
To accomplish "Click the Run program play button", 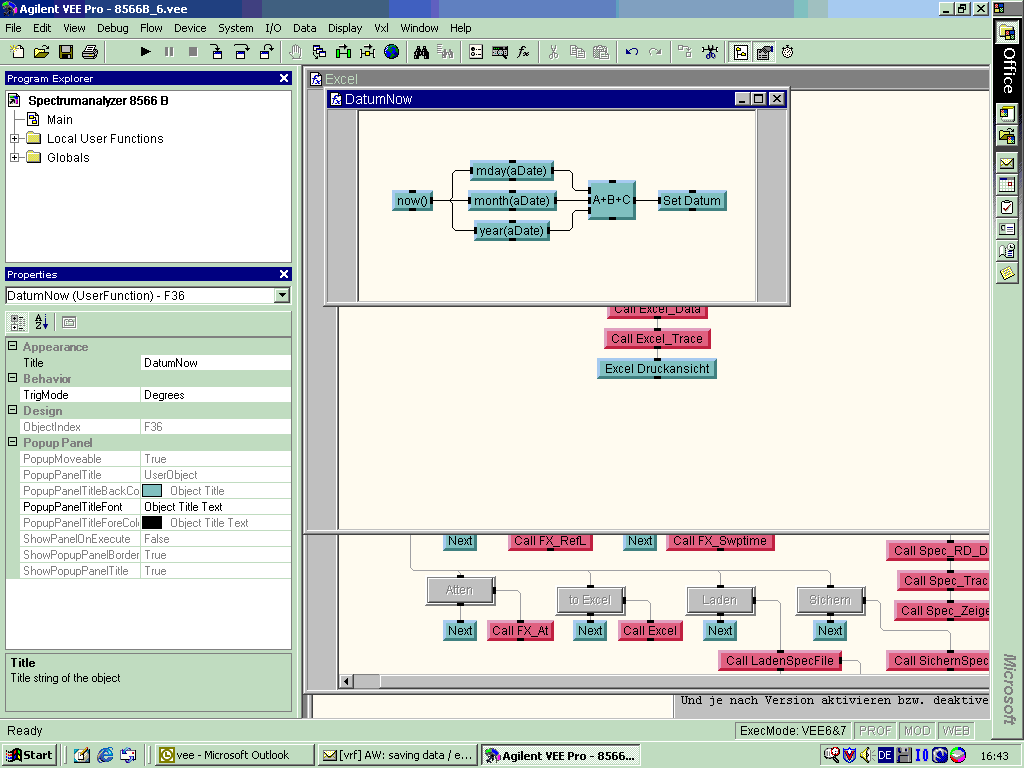I will coord(145,51).
